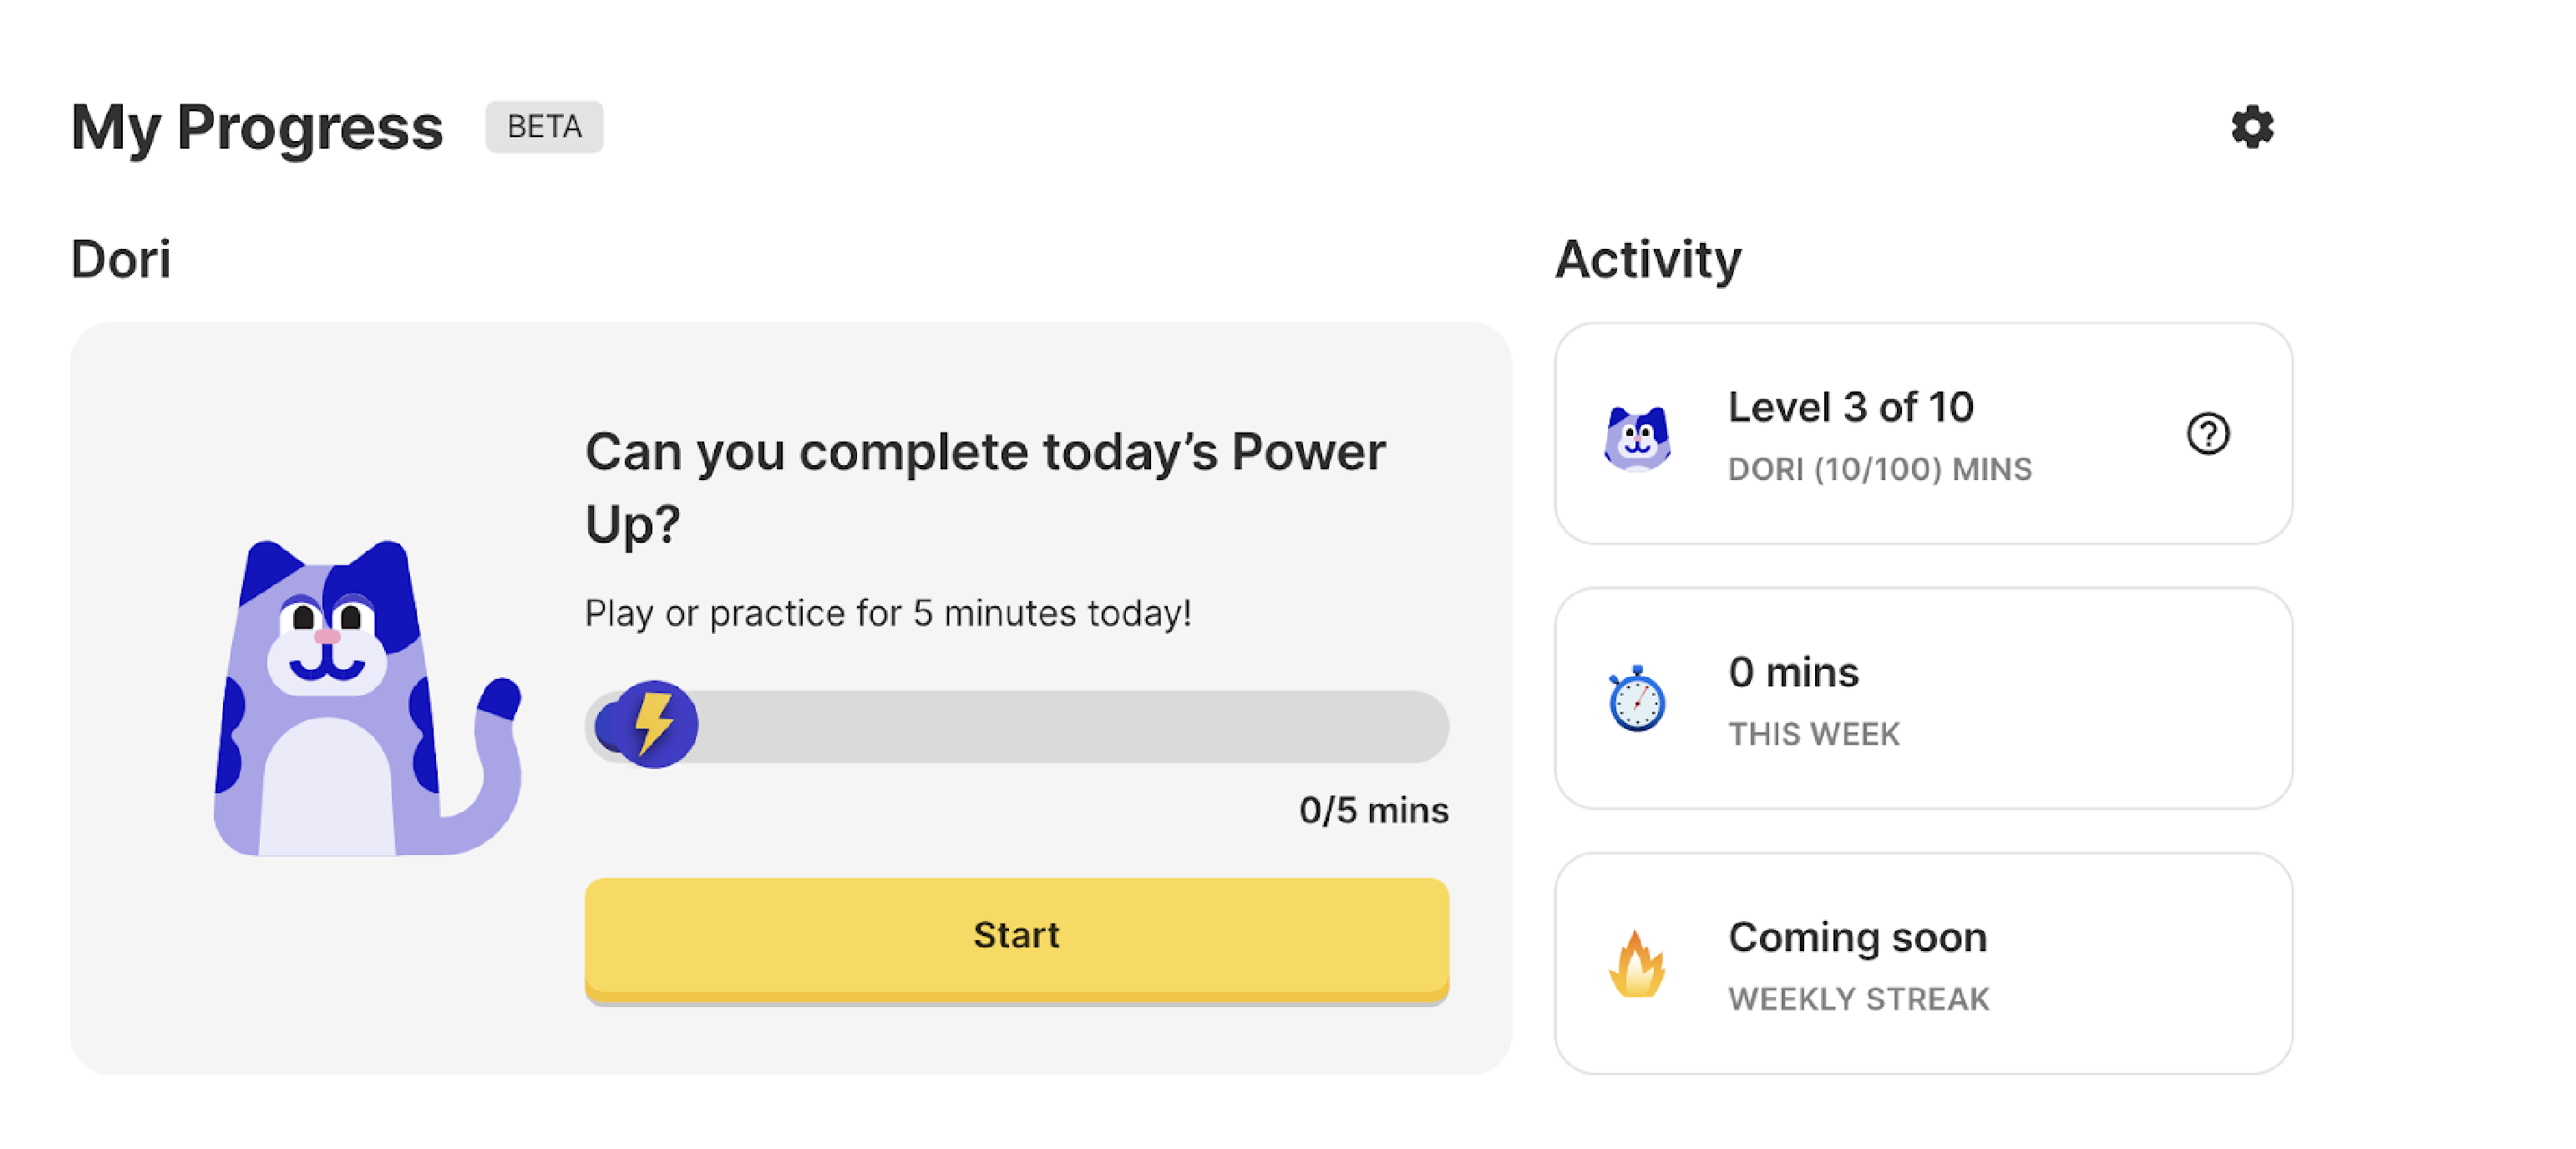
Task: Click the lightning bolt Power Up icon
Action: [654, 723]
